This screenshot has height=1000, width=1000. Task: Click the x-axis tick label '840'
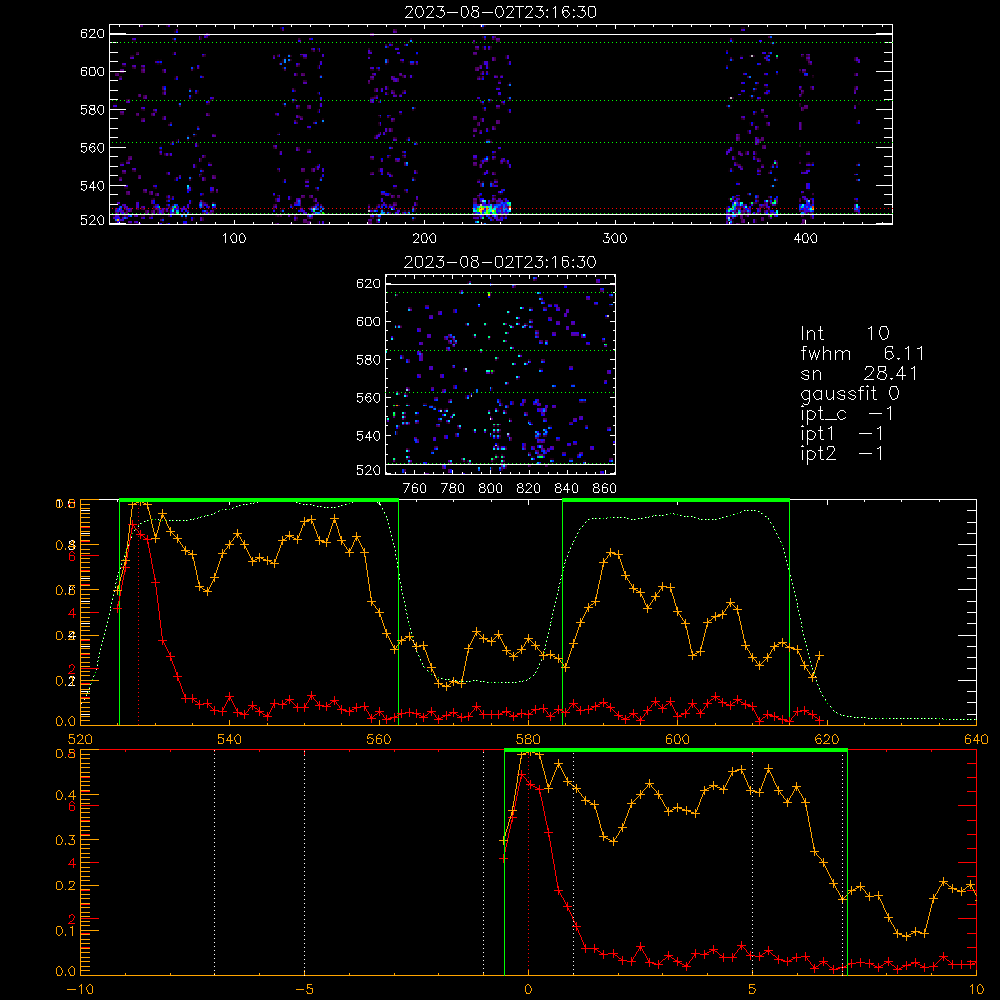click(x=566, y=489)
